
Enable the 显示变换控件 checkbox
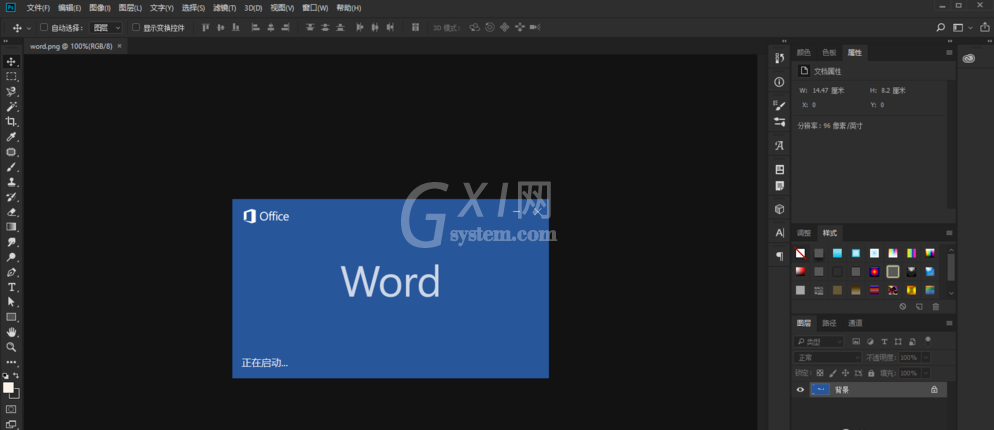136,27
